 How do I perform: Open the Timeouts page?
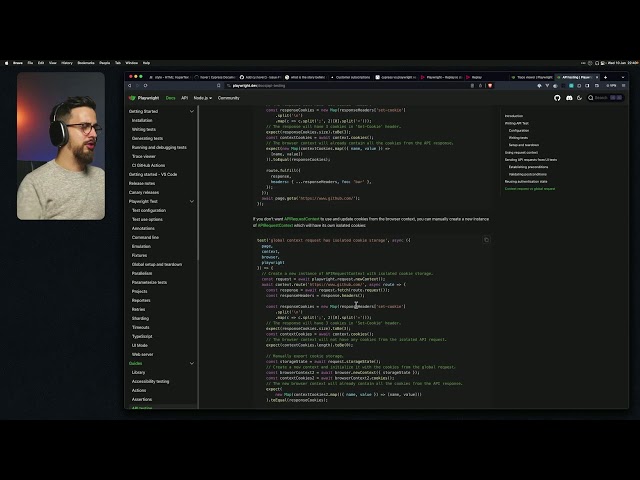coord(141,327)
